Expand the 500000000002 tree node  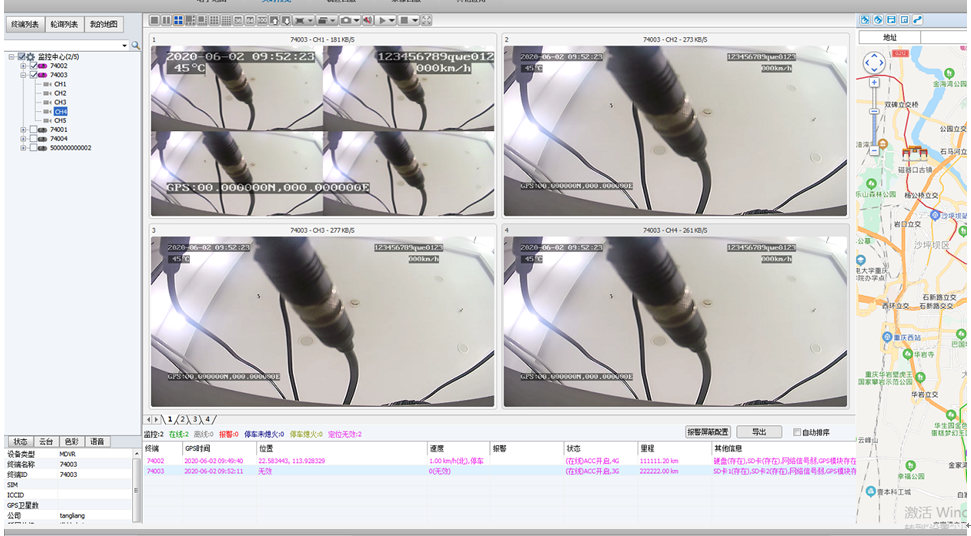click(x=23, y=148)
